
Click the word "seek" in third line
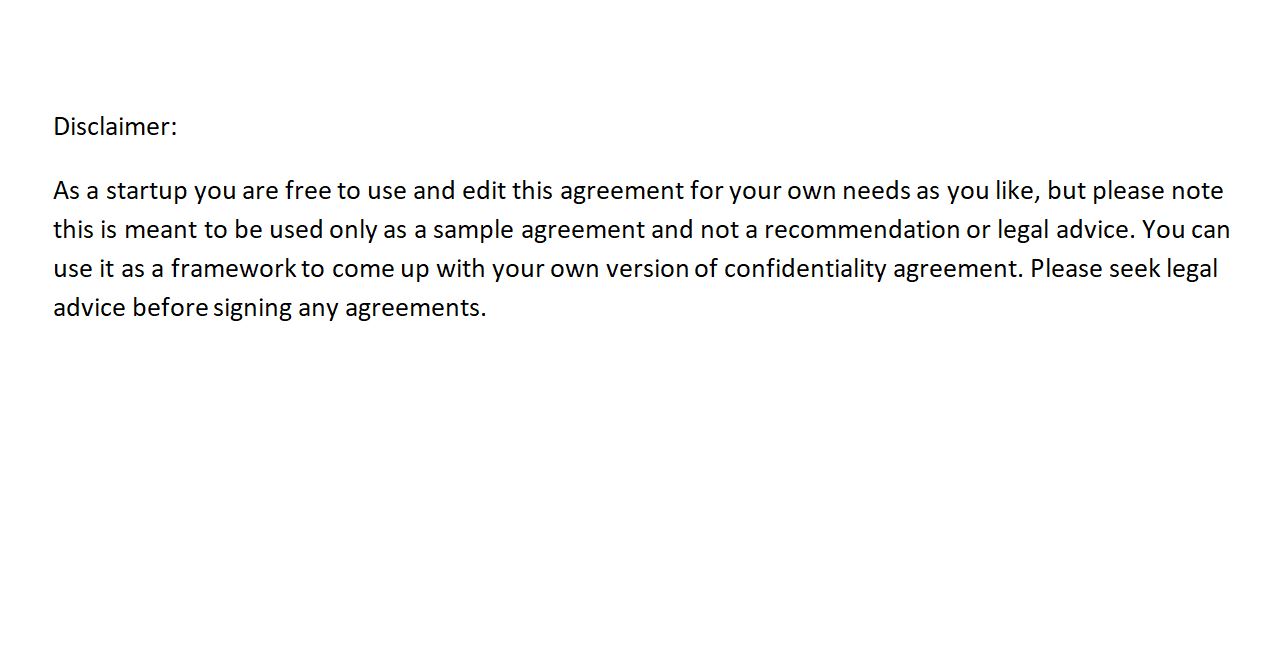(x=1135, y=268)
